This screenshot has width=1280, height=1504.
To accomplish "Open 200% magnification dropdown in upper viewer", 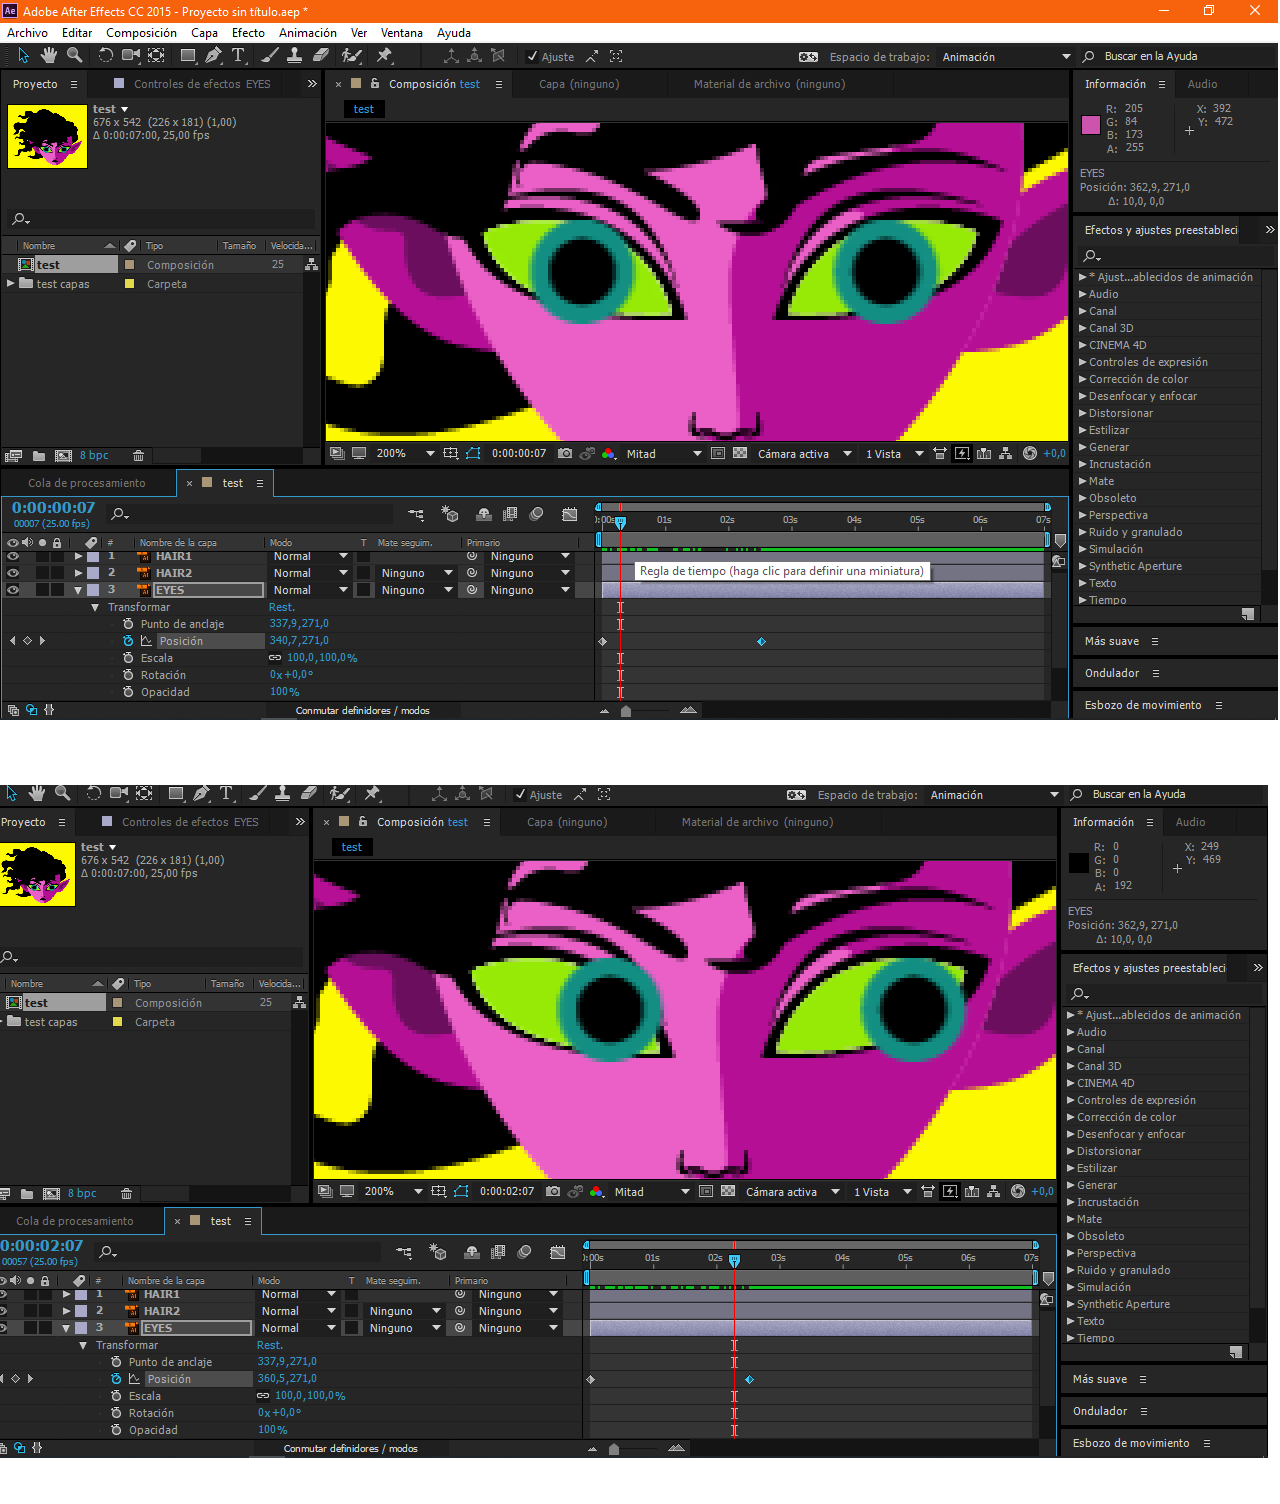I will click(x=404, y=454).
